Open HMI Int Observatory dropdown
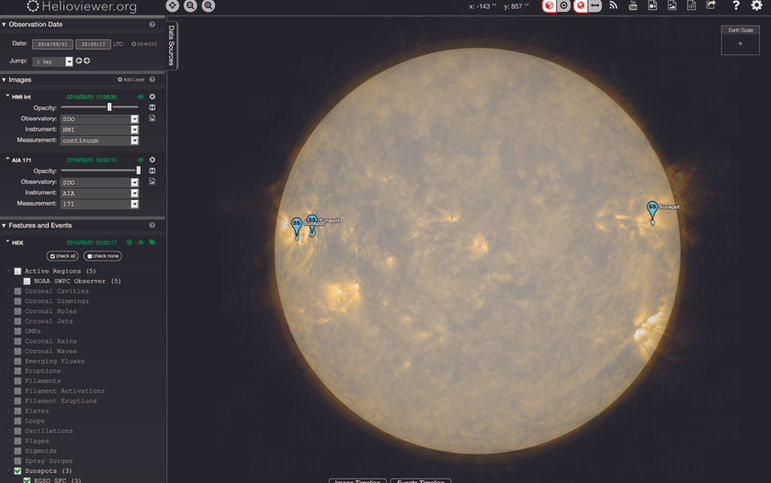The height and width of the screenshot is (483, 771). click(x=100, y=119)
